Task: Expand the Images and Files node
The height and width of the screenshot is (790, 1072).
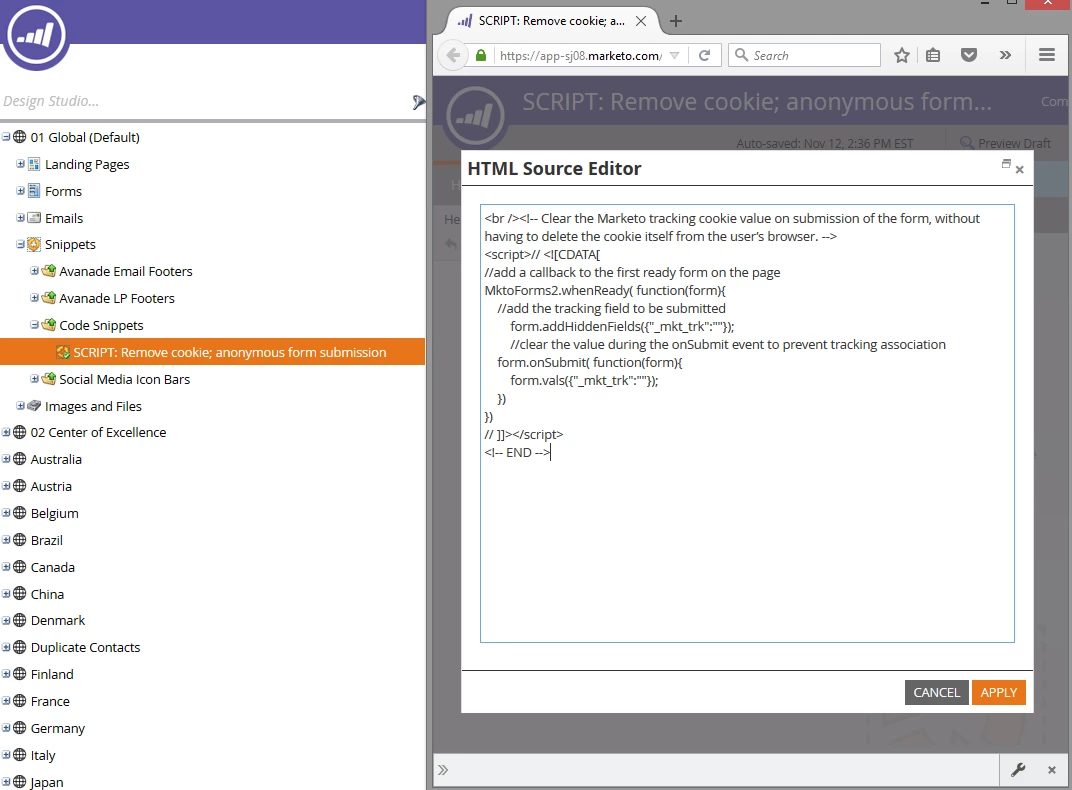Action: (21, 406)
